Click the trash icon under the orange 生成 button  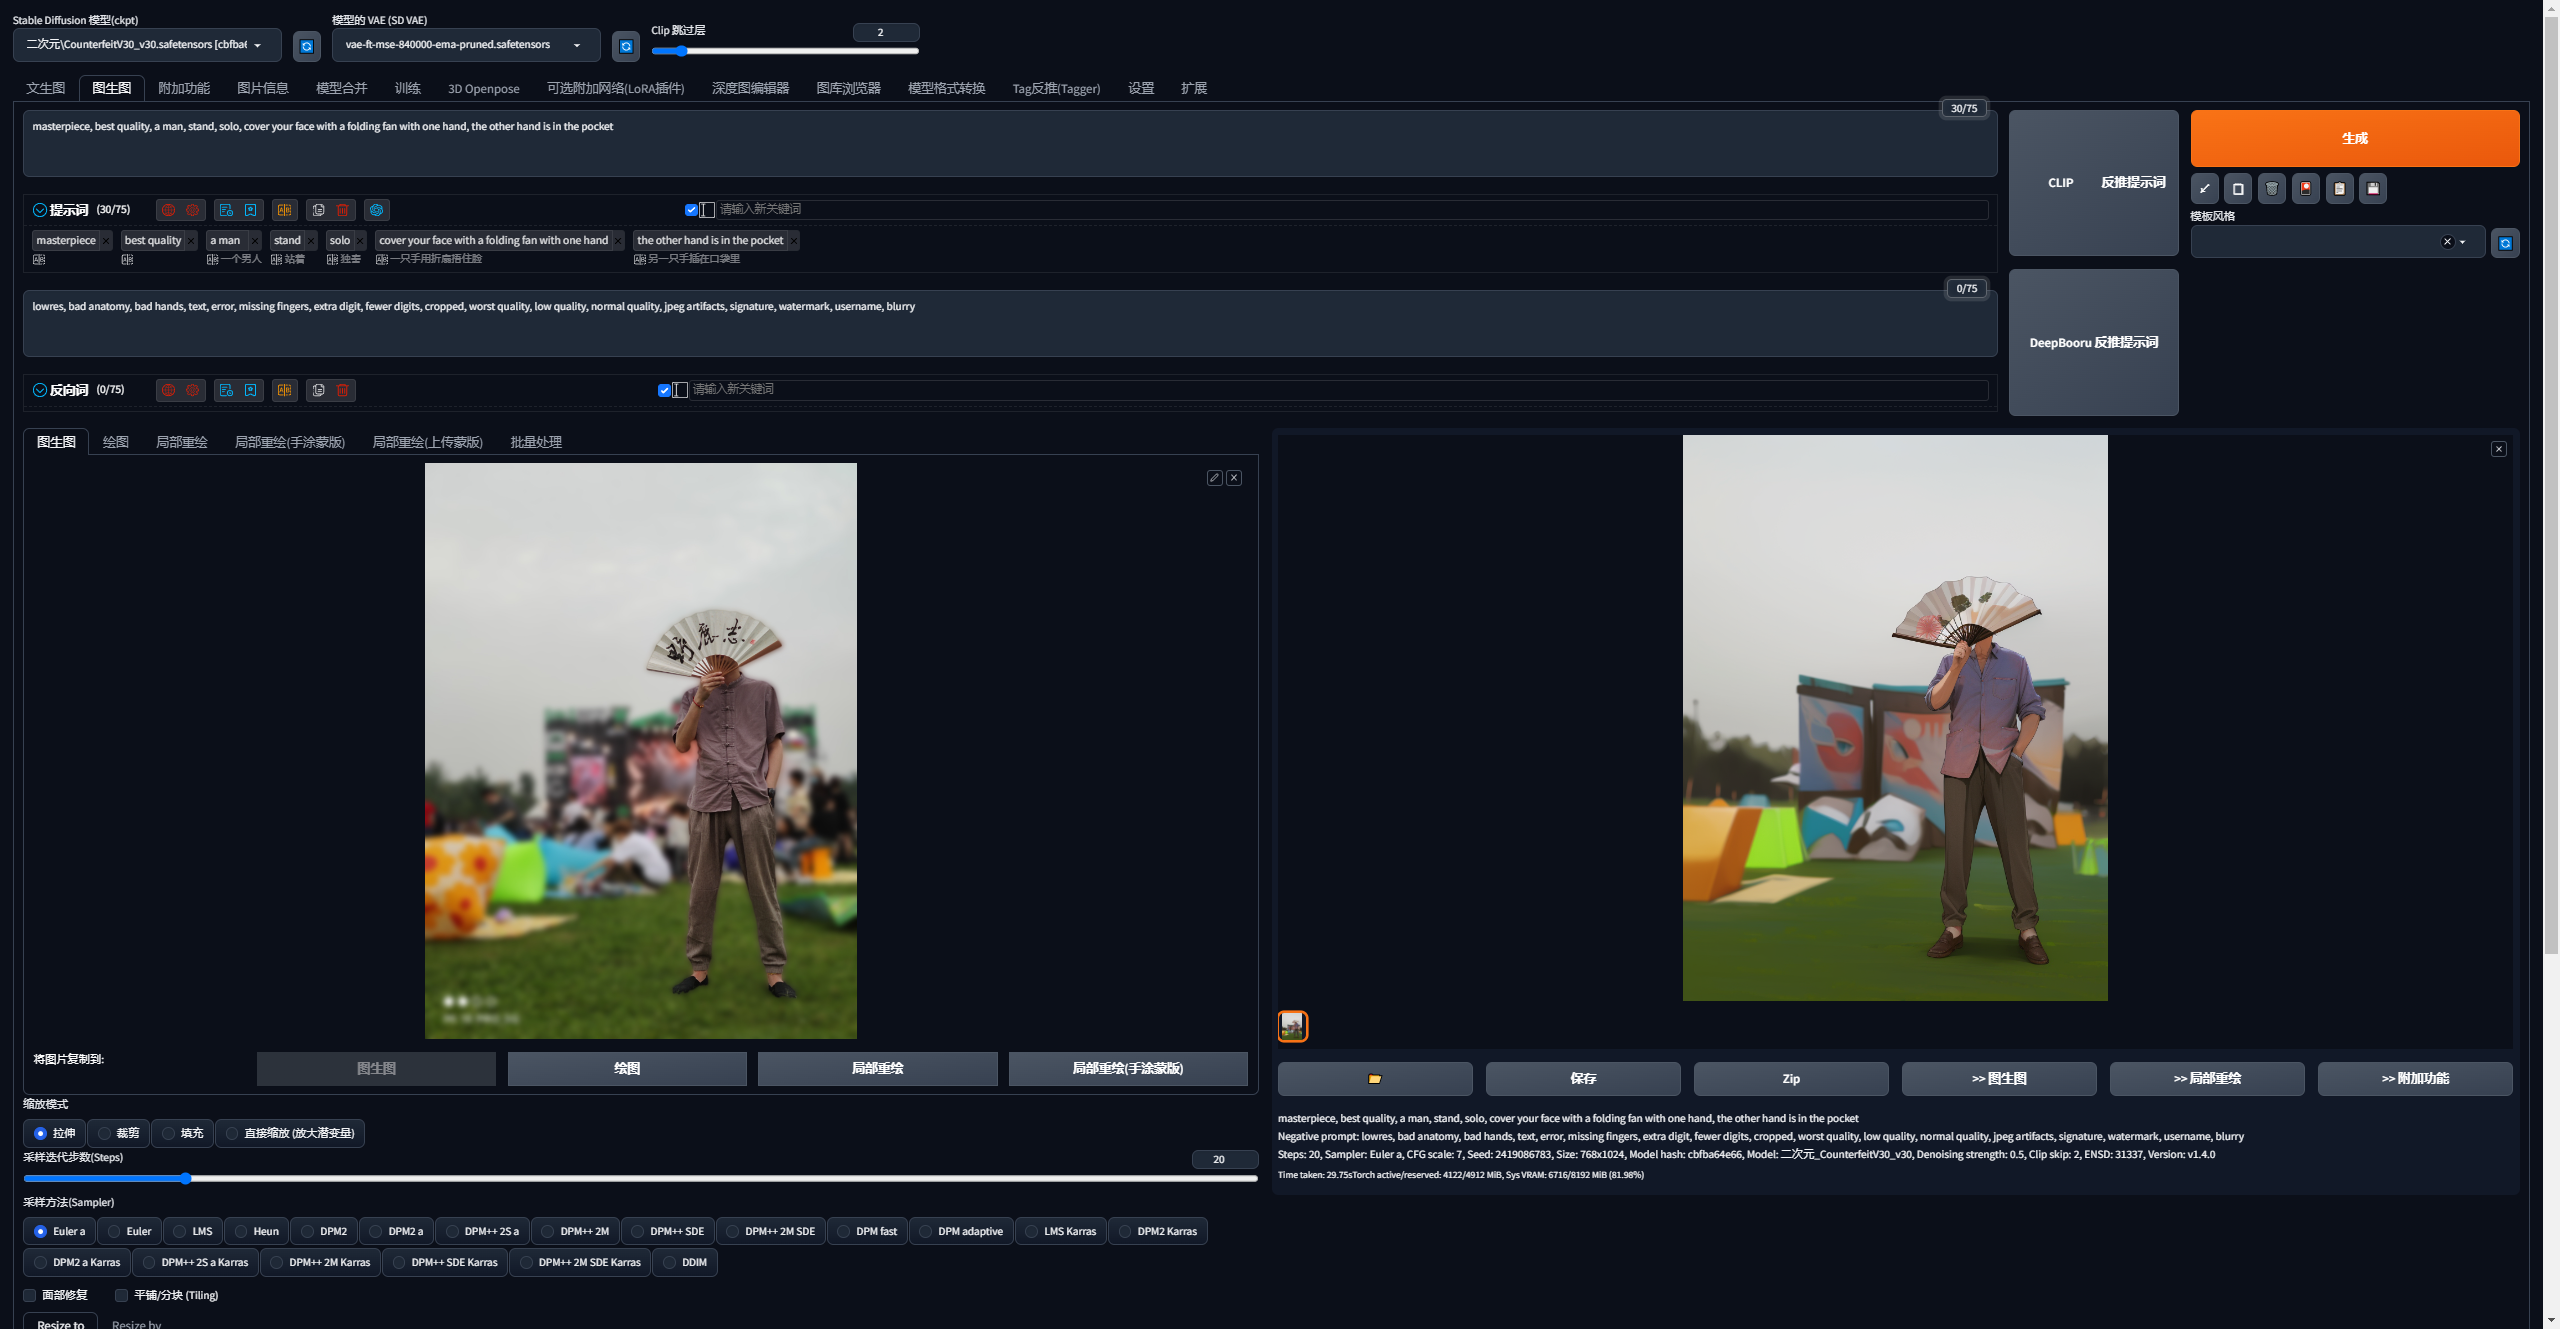point(2272,188)
